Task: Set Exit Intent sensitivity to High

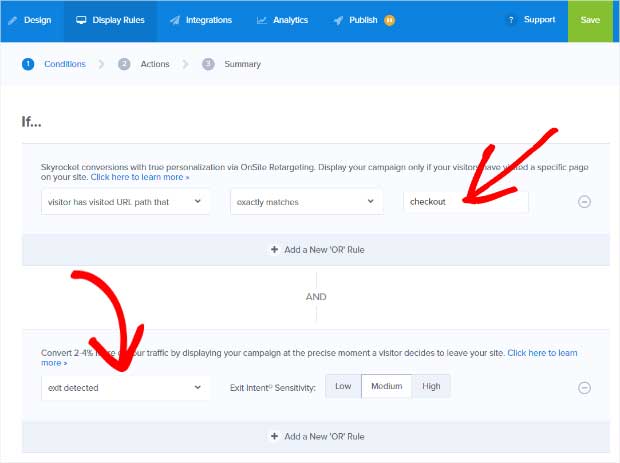Action: (431, 387)
